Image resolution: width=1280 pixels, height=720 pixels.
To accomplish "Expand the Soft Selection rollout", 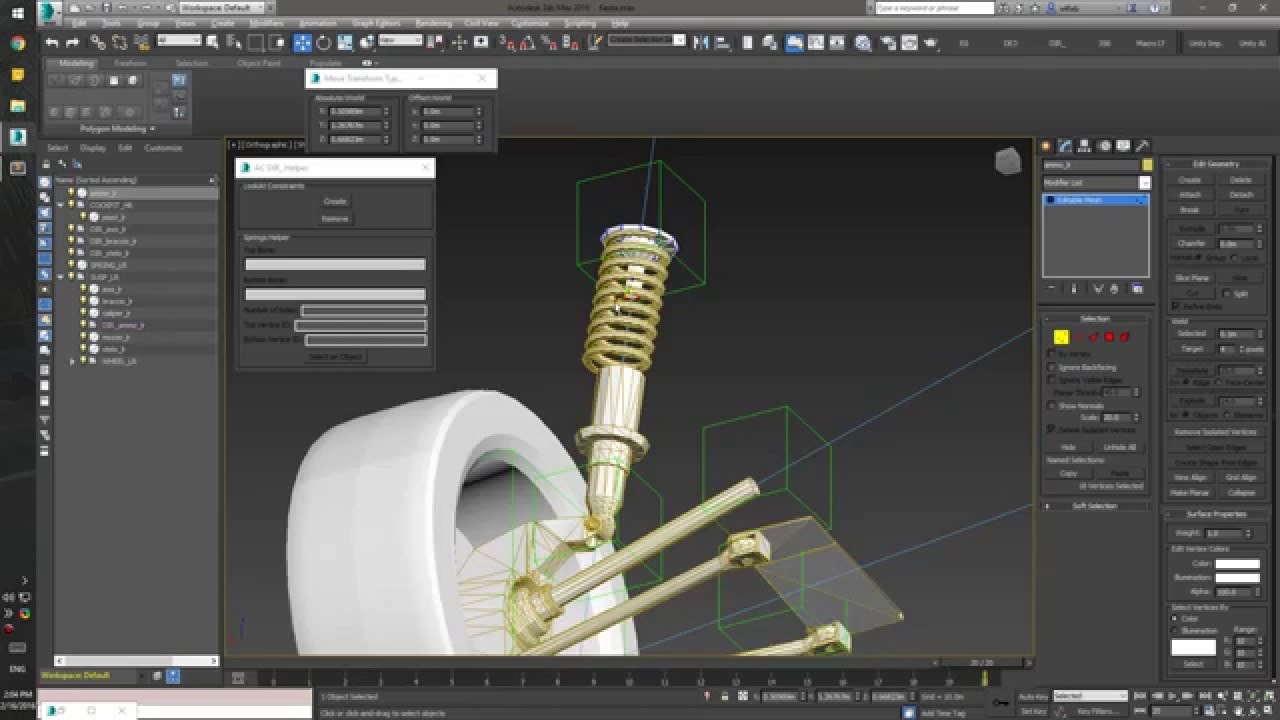I will (1094, 506).
